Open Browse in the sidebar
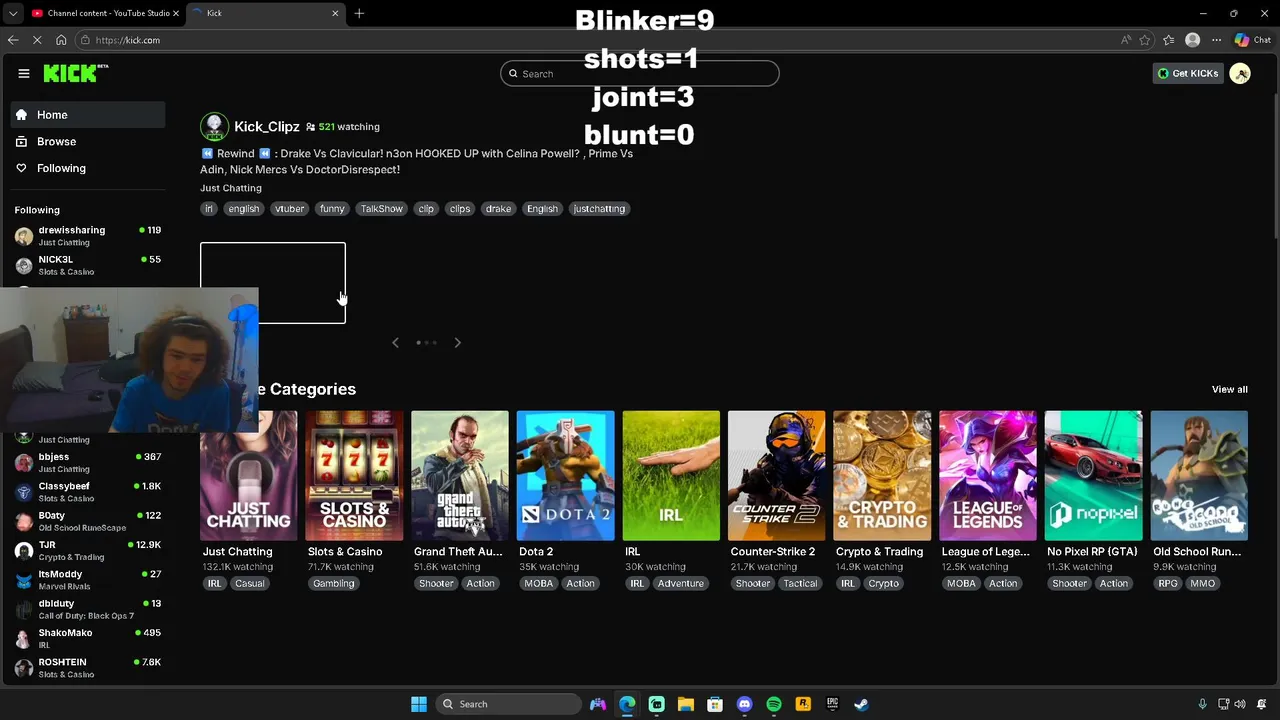Image resolution: width=1280 pixels, height=720 pixels. (x=88, y=142)
